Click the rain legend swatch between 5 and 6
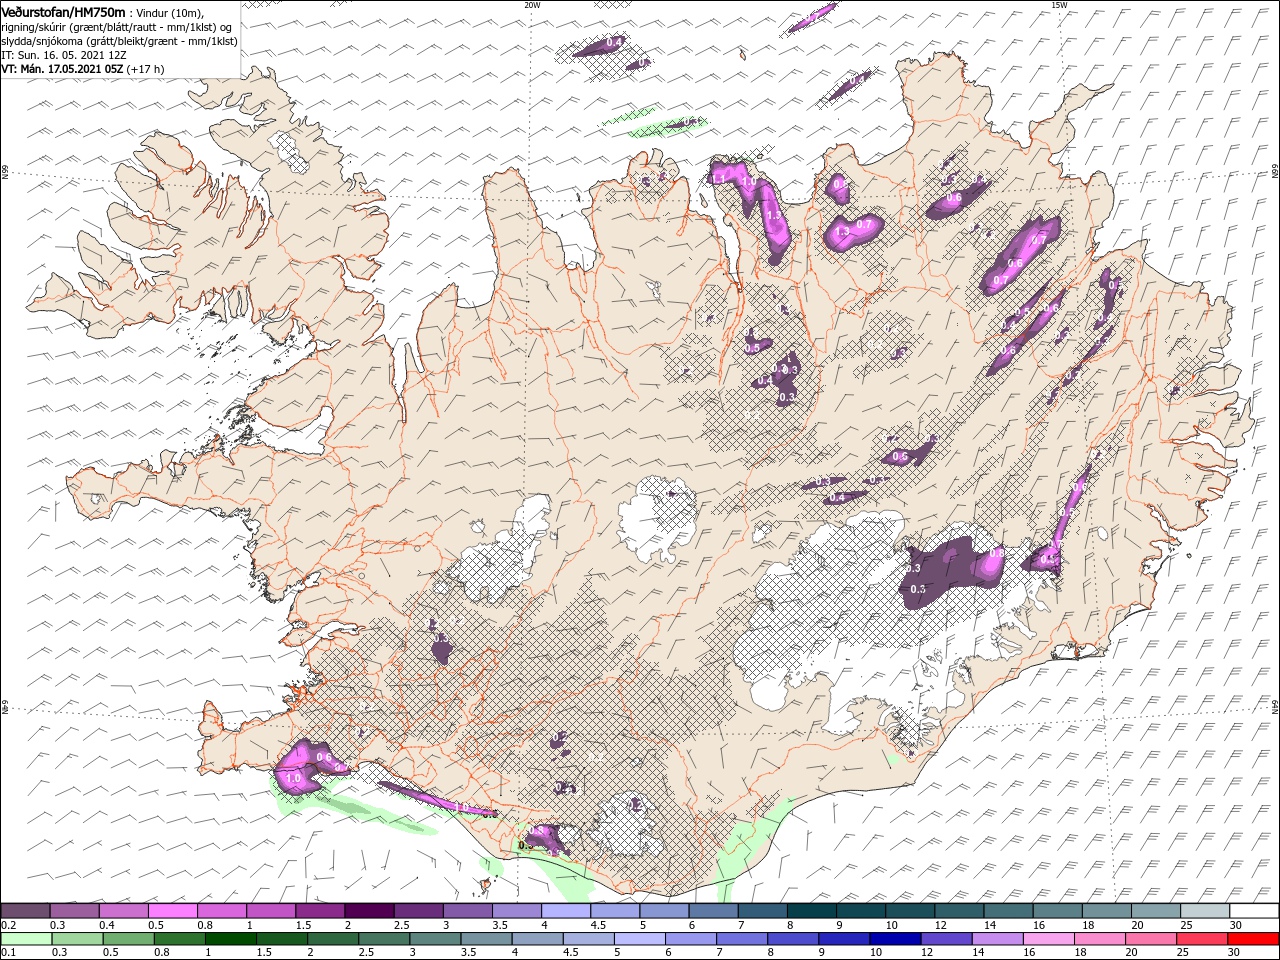Image resolution: width=1280 pixels, height=960 pixels. [640, 939]
